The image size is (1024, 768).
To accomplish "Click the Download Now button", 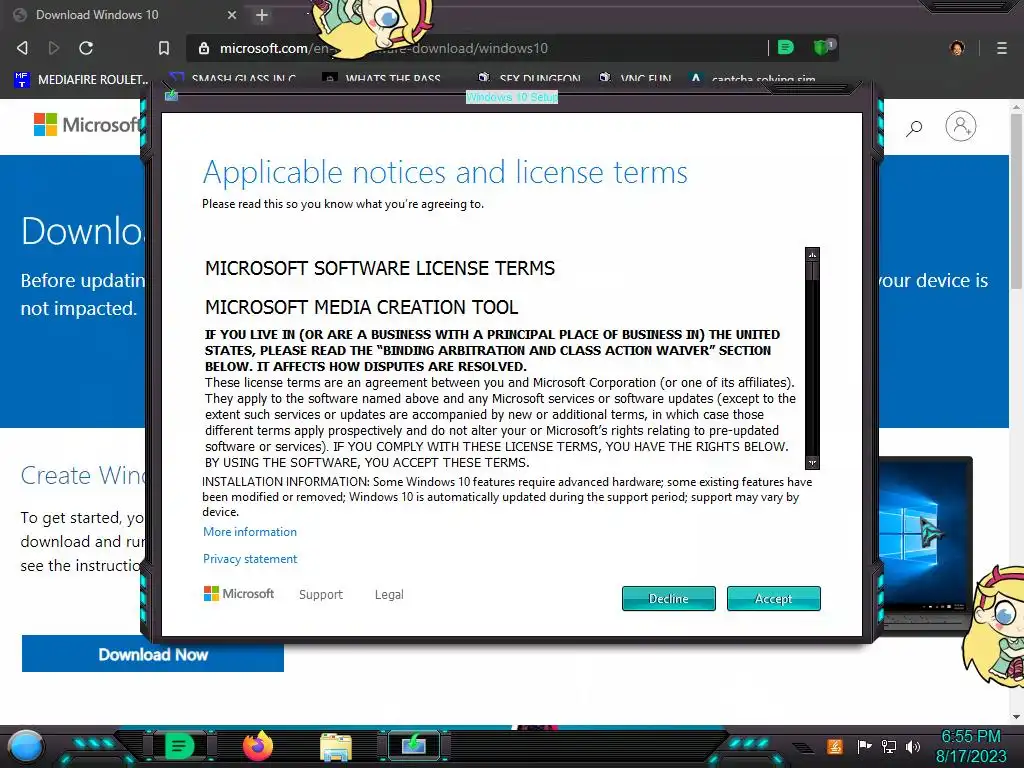I will [x=153, y=654].
